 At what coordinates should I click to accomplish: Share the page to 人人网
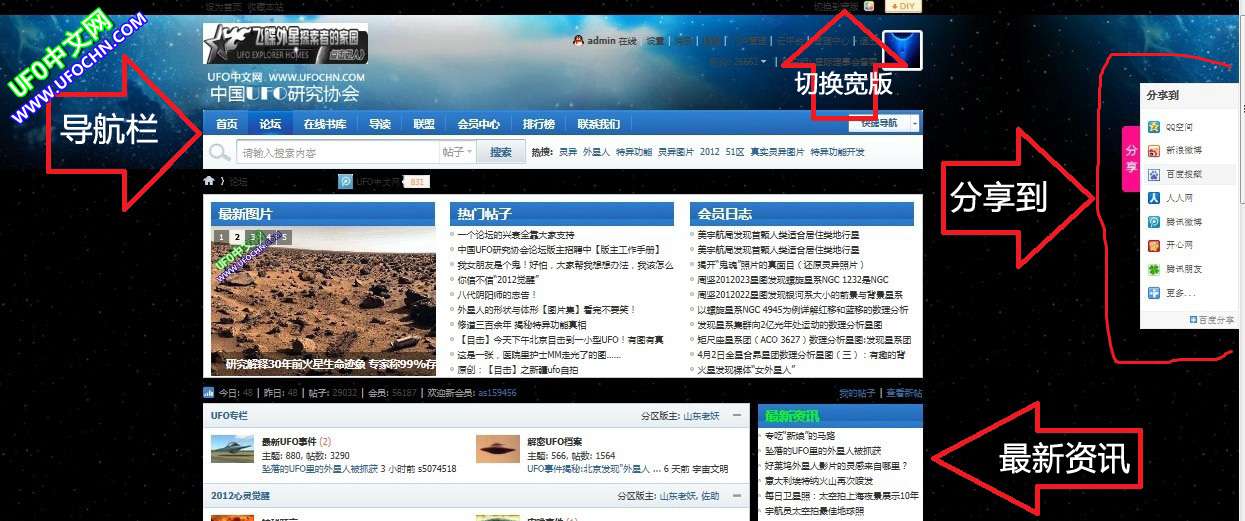tap(1154, 198)
